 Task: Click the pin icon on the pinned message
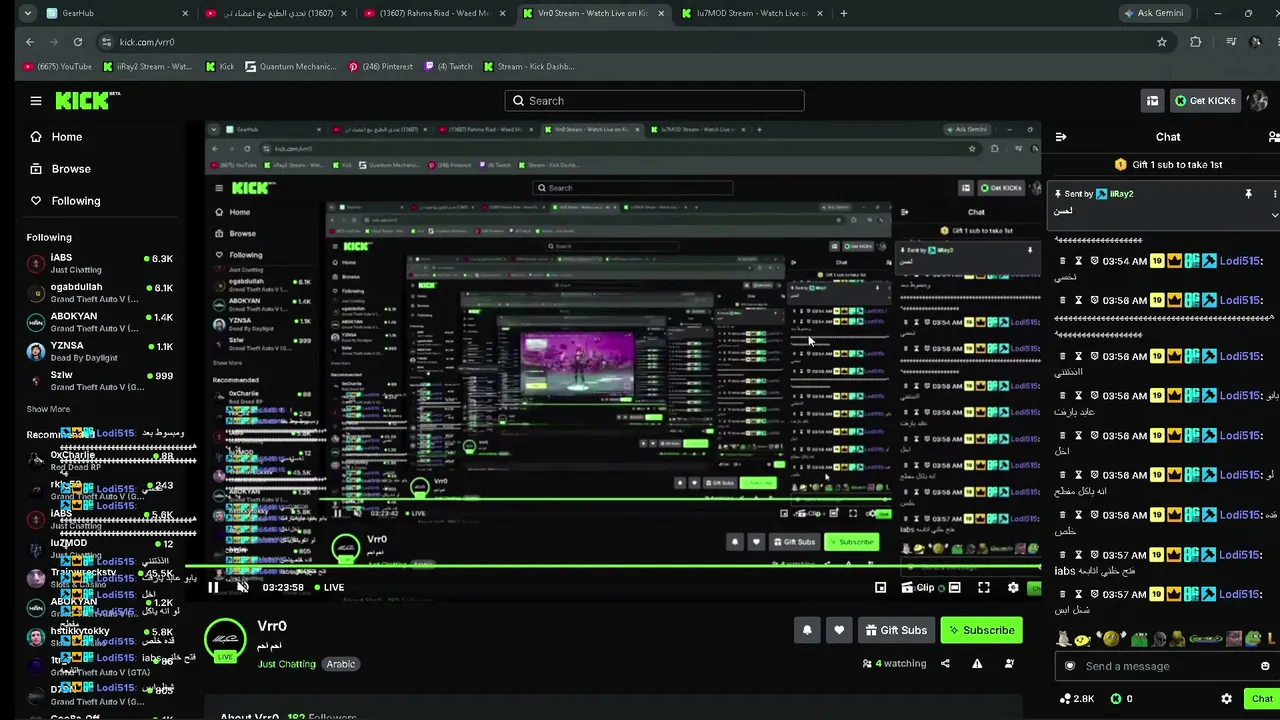(1248, 194)
